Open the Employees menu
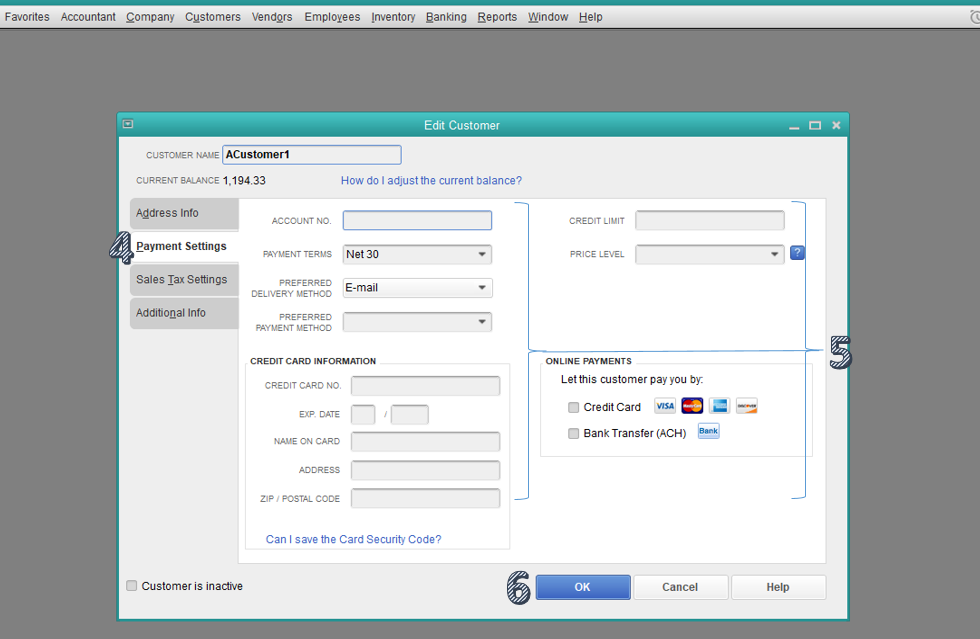980x639 pixels. [x=332, y=17]
